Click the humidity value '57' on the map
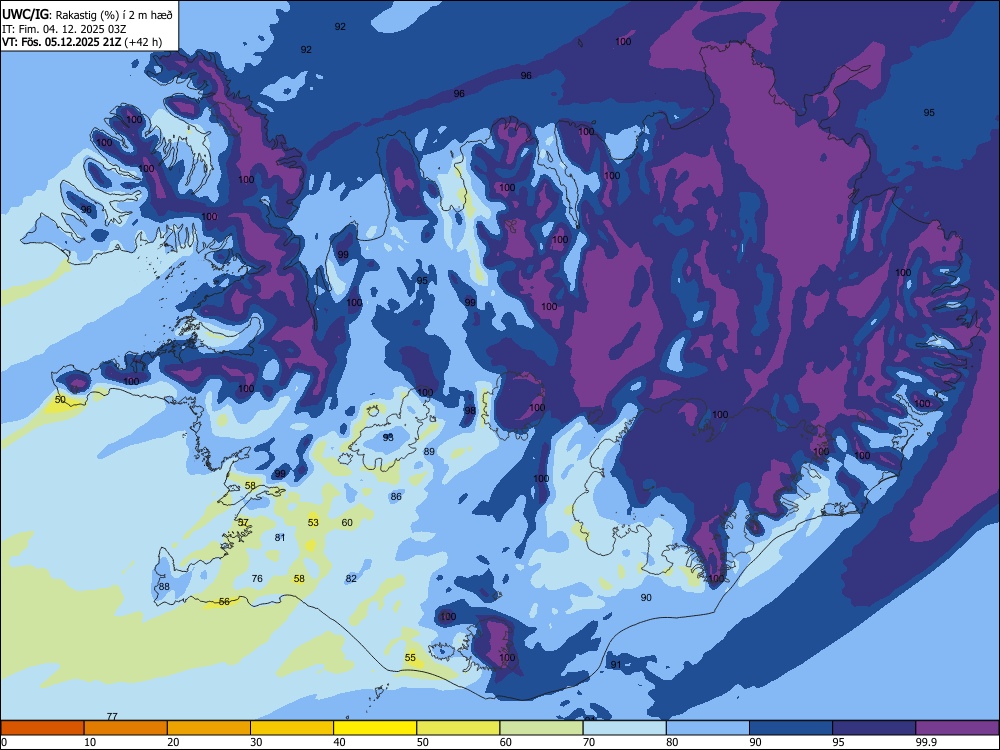The image size is (1000, 750). click(x=243, y=522)
